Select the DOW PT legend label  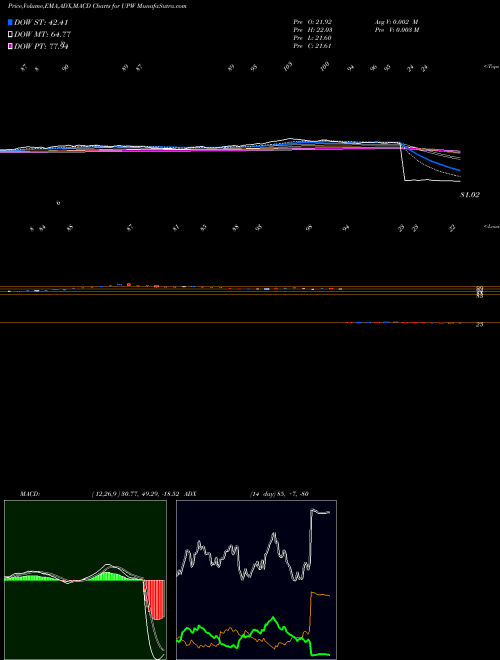coord(41,46)
